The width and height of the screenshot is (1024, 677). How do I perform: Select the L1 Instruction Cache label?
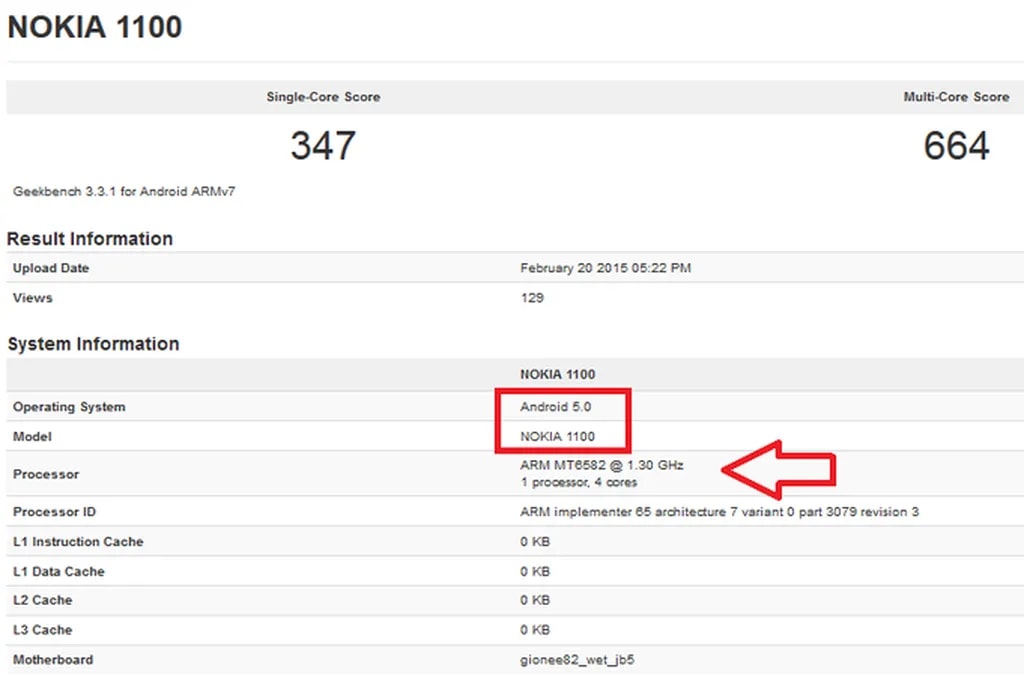(x=78, y=542)
